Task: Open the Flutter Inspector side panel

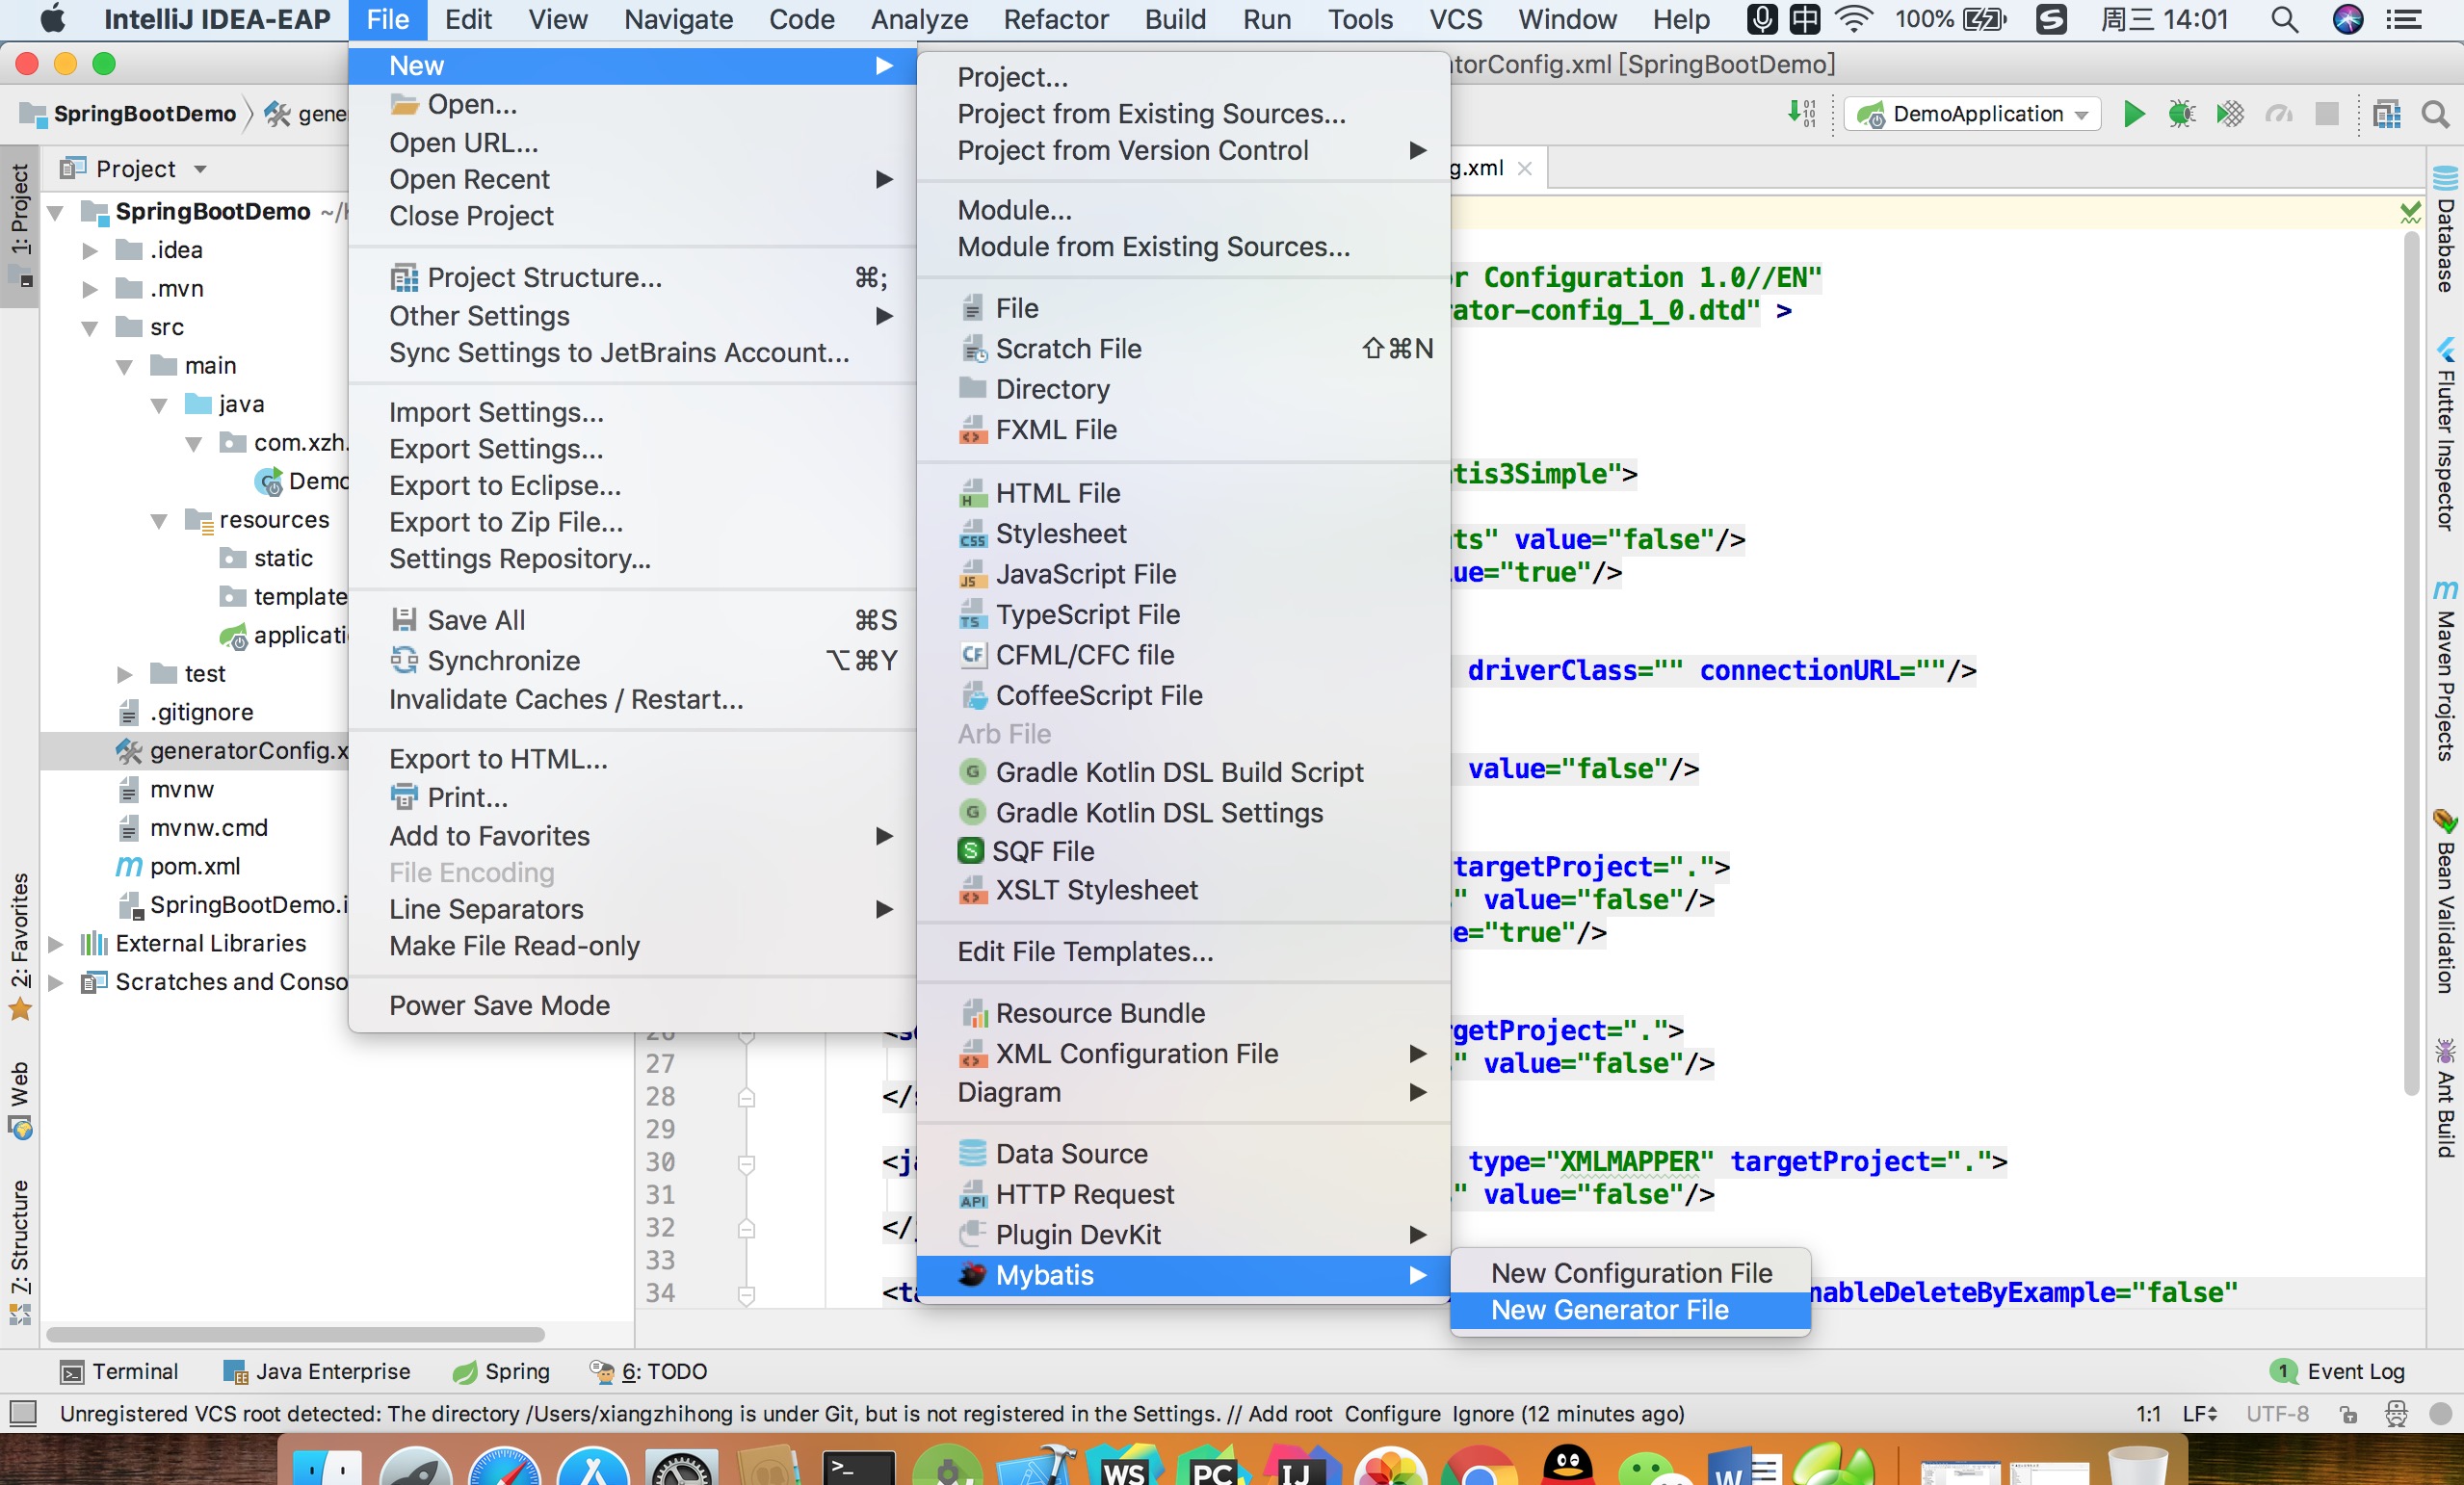Action: coord(2444,434)
